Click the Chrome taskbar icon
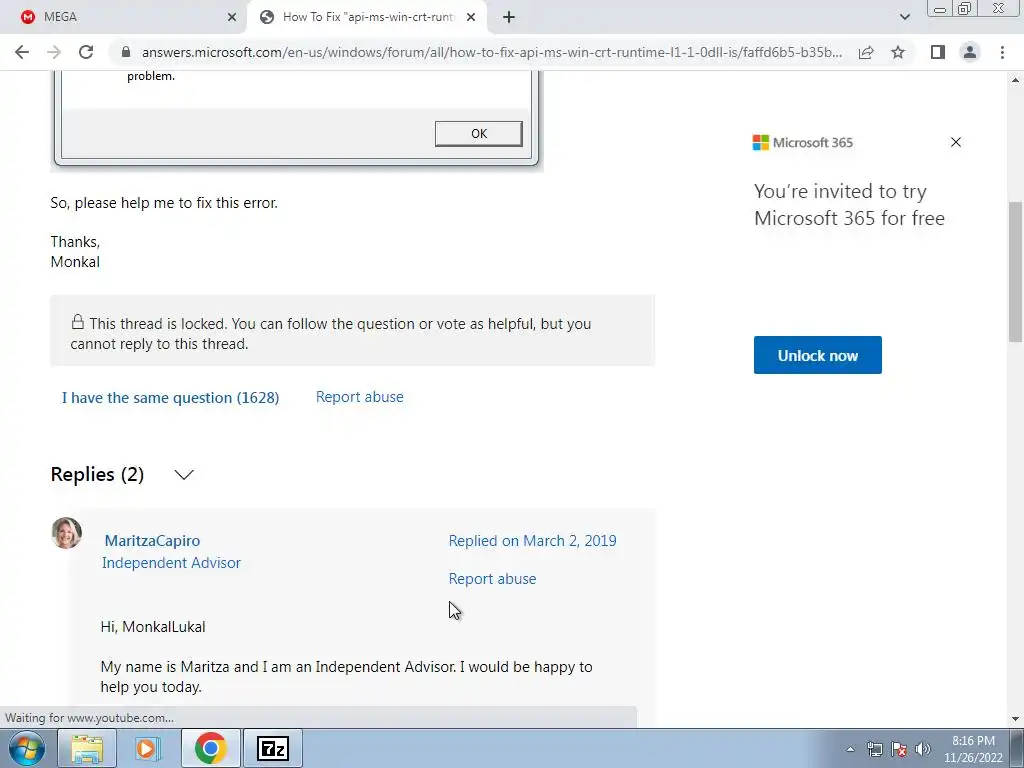The width and height of the screenshot is (1024, 768). 210,748
